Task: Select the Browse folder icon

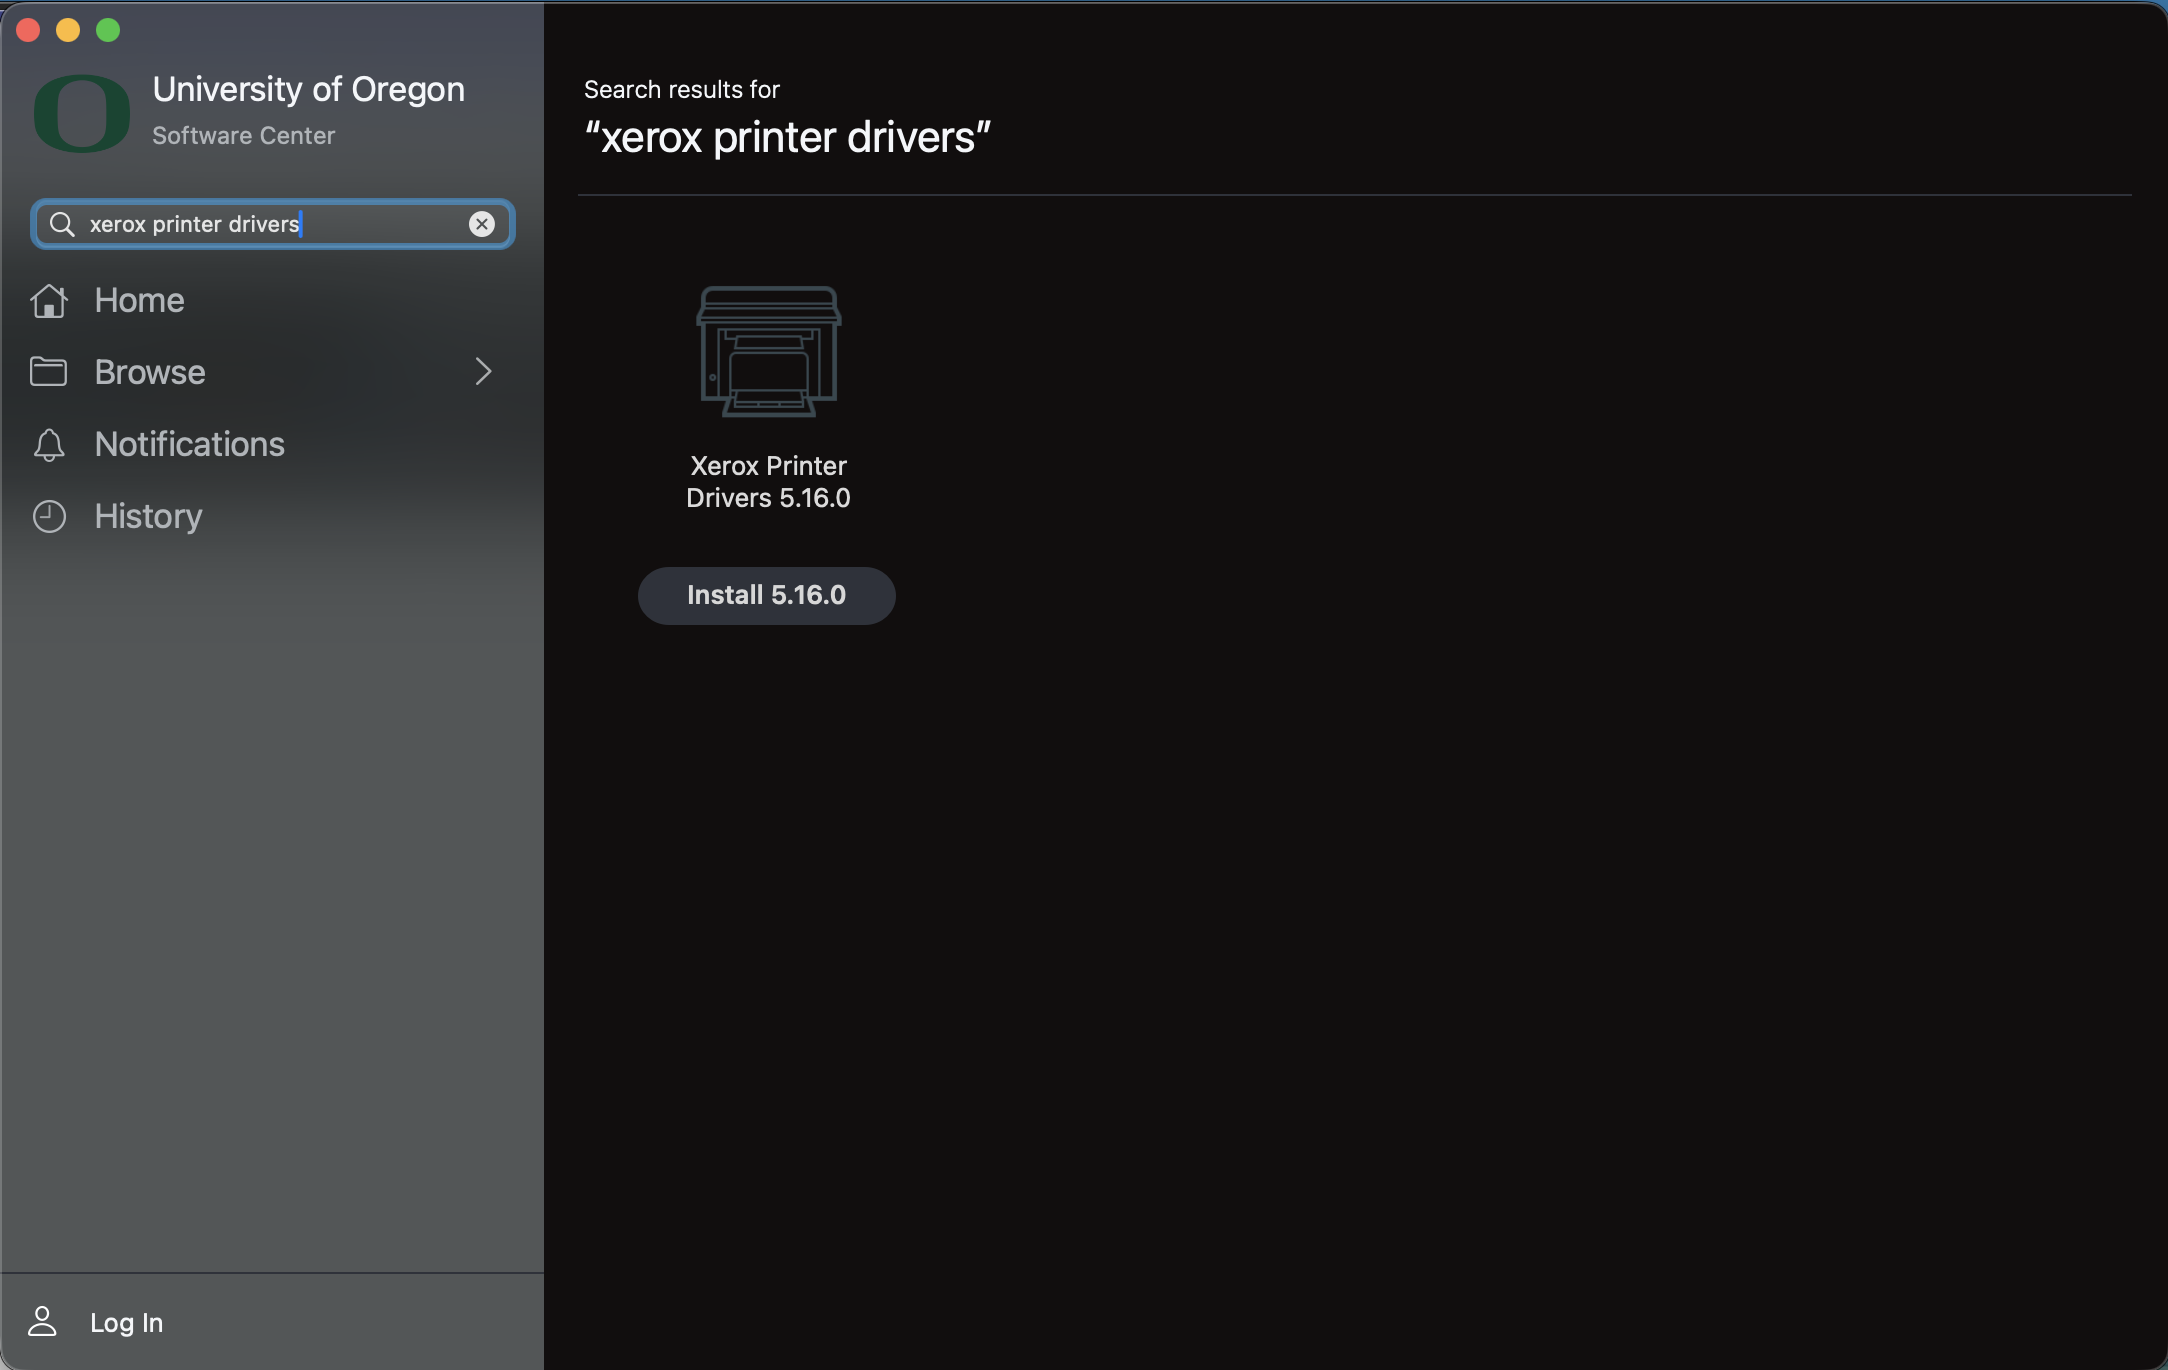Action: [50, 371]
